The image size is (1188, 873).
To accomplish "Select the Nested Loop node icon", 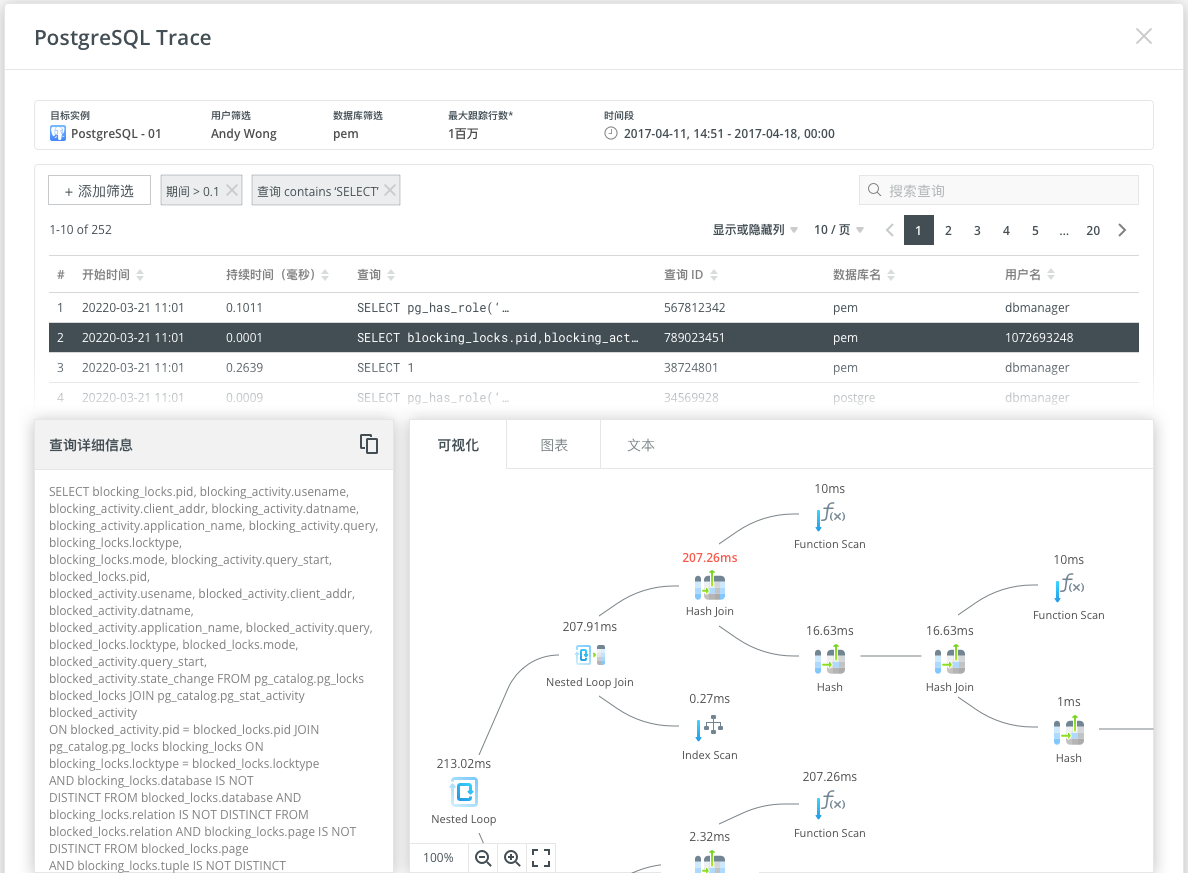I will (464, 792).
